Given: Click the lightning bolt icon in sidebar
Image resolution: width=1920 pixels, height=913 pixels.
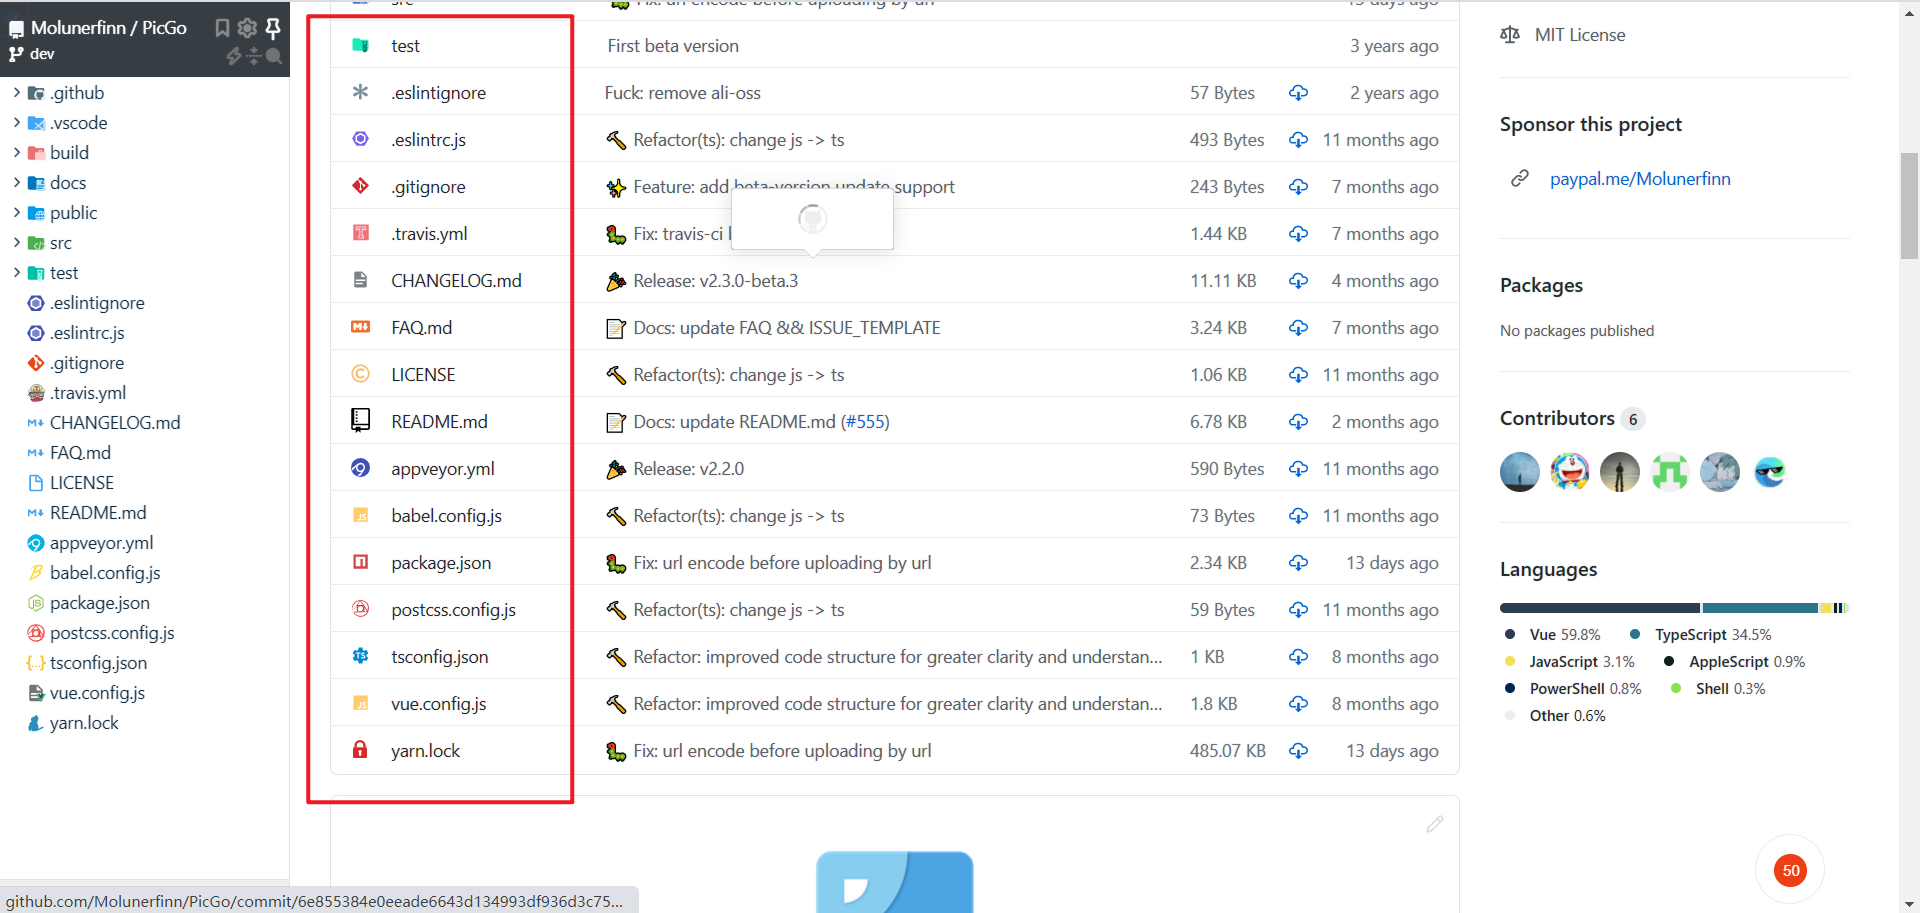Looking at the screenshot, I should (234, 56).
